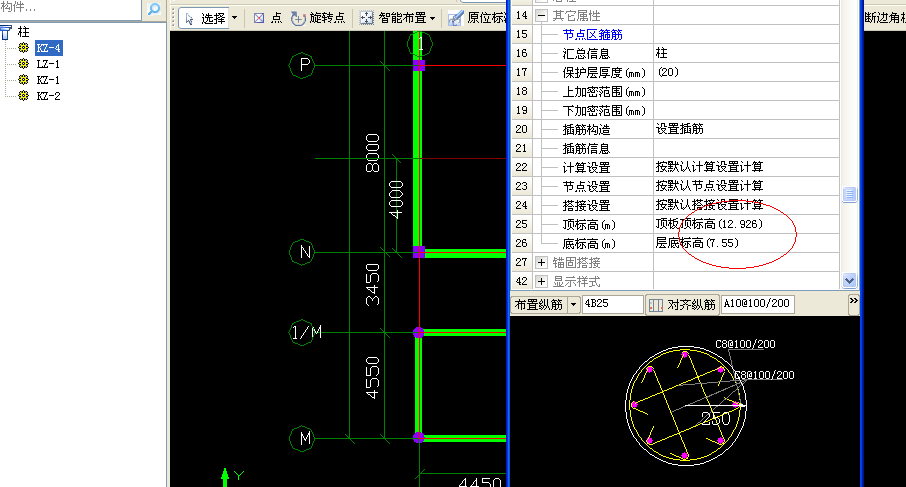The width and height of the screenshot is (906, 487).
Task: Click the axis P bubble
Action: pos(302,65)
